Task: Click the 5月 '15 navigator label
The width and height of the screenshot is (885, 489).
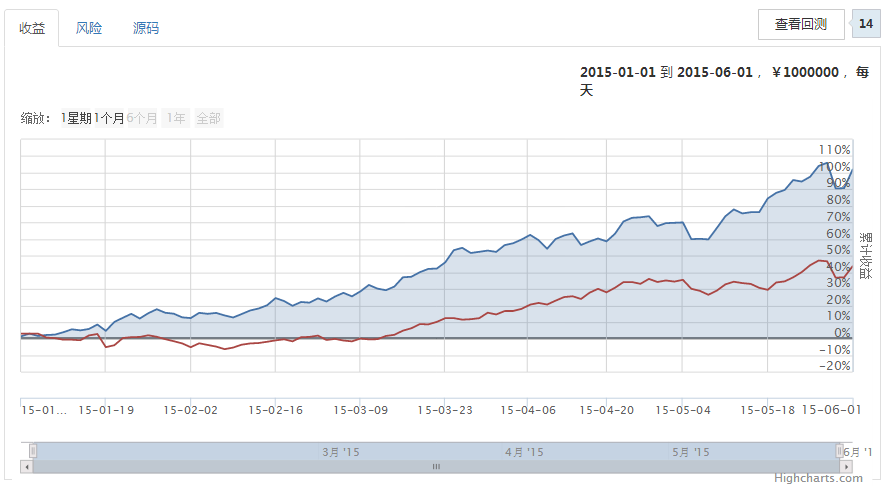Action: click(691, 452)
